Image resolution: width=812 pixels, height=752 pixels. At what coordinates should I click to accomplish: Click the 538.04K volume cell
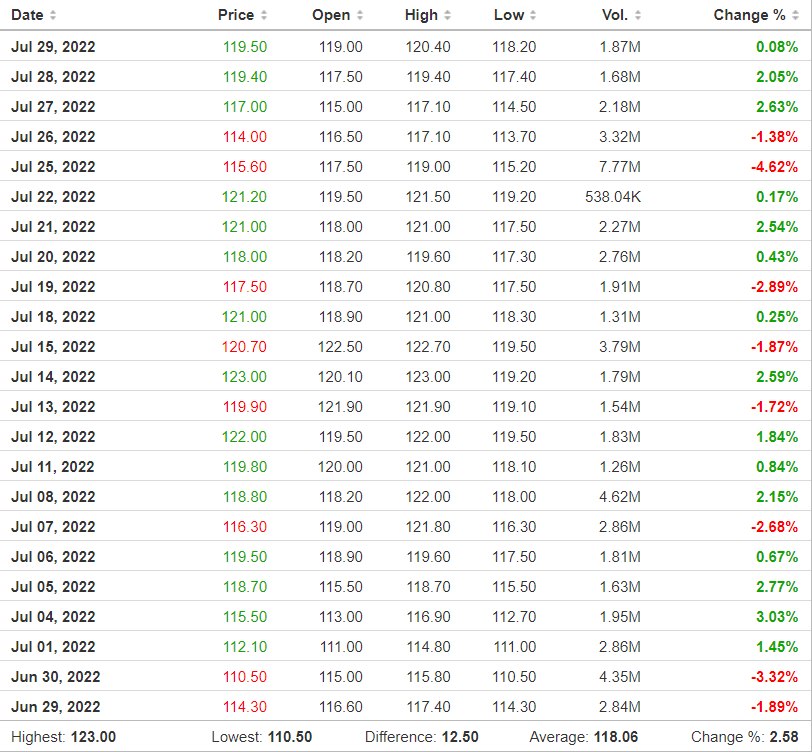click(x=613, y=197)
